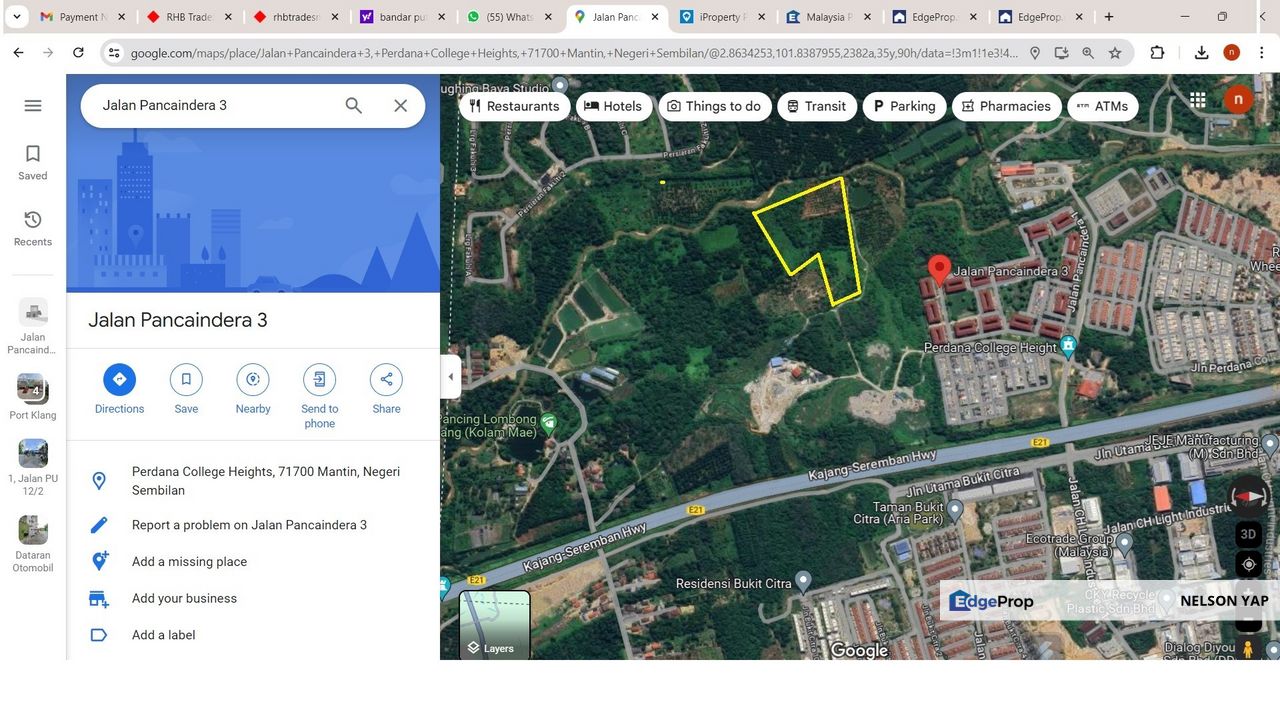Open Chrome three-dot menu
This screenshot has height=720, width=1280.
point(1261,53)
